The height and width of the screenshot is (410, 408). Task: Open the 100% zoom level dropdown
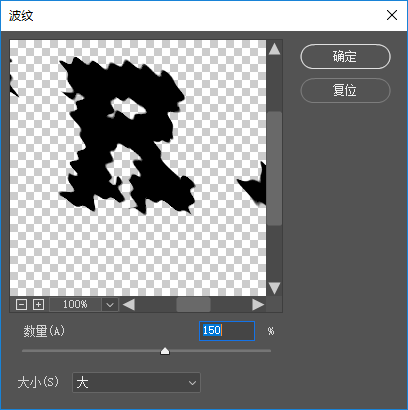click(110, 305)
